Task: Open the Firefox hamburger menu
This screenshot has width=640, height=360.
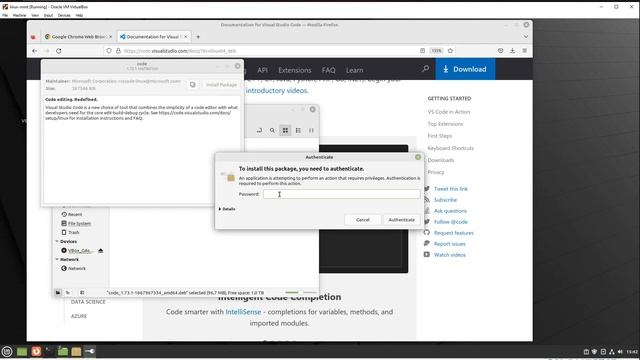Action: [524, 51]
